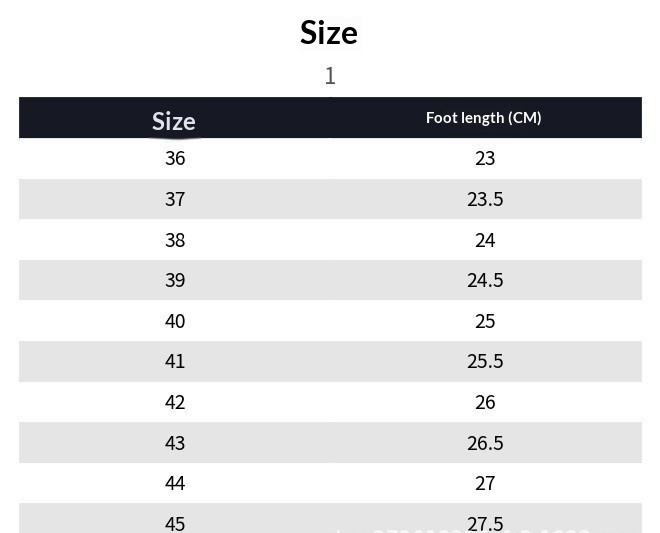Click the size 42 entry
Screen dimensions: 660x533
pyautogui.click(x=175, y=402)
